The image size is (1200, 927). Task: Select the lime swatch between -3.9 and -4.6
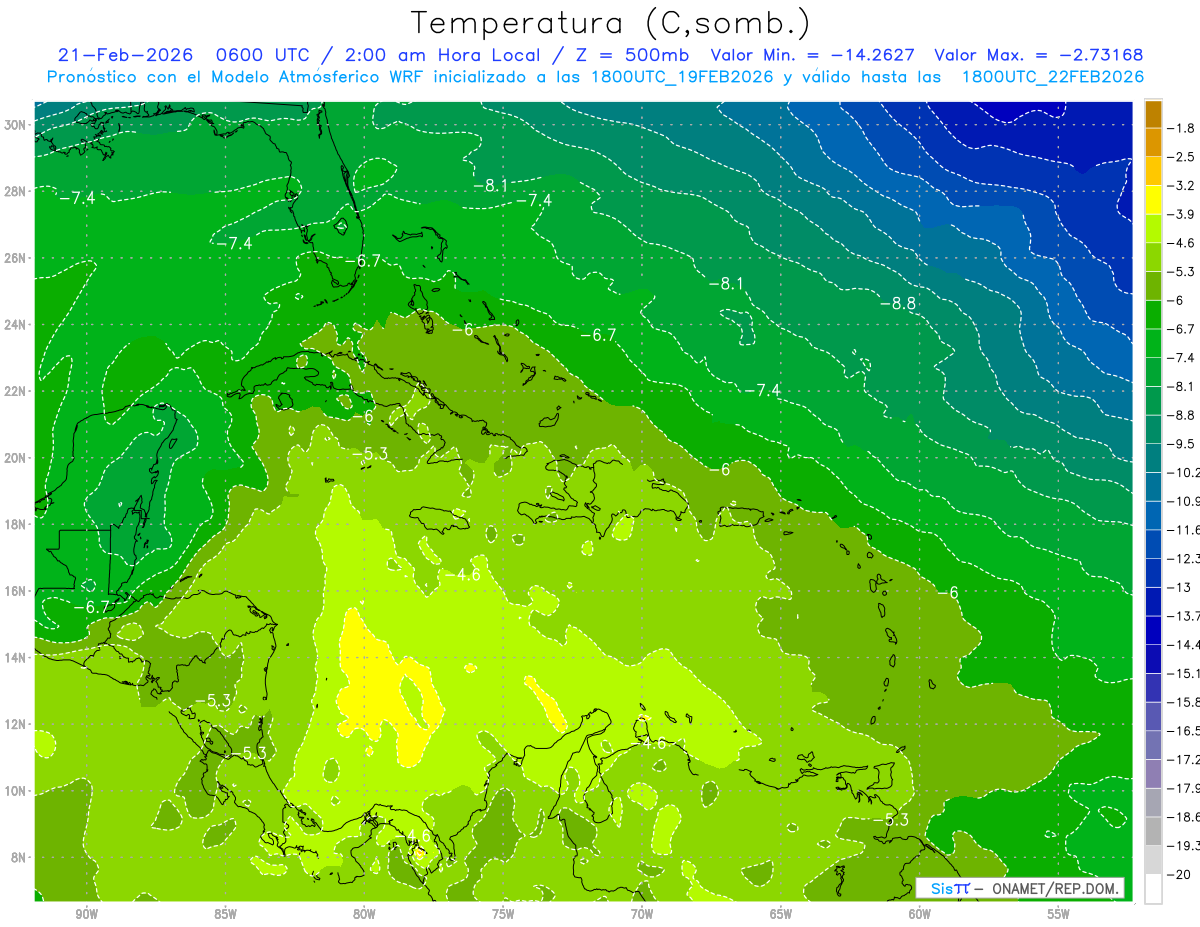click(x=1153, y=228)
